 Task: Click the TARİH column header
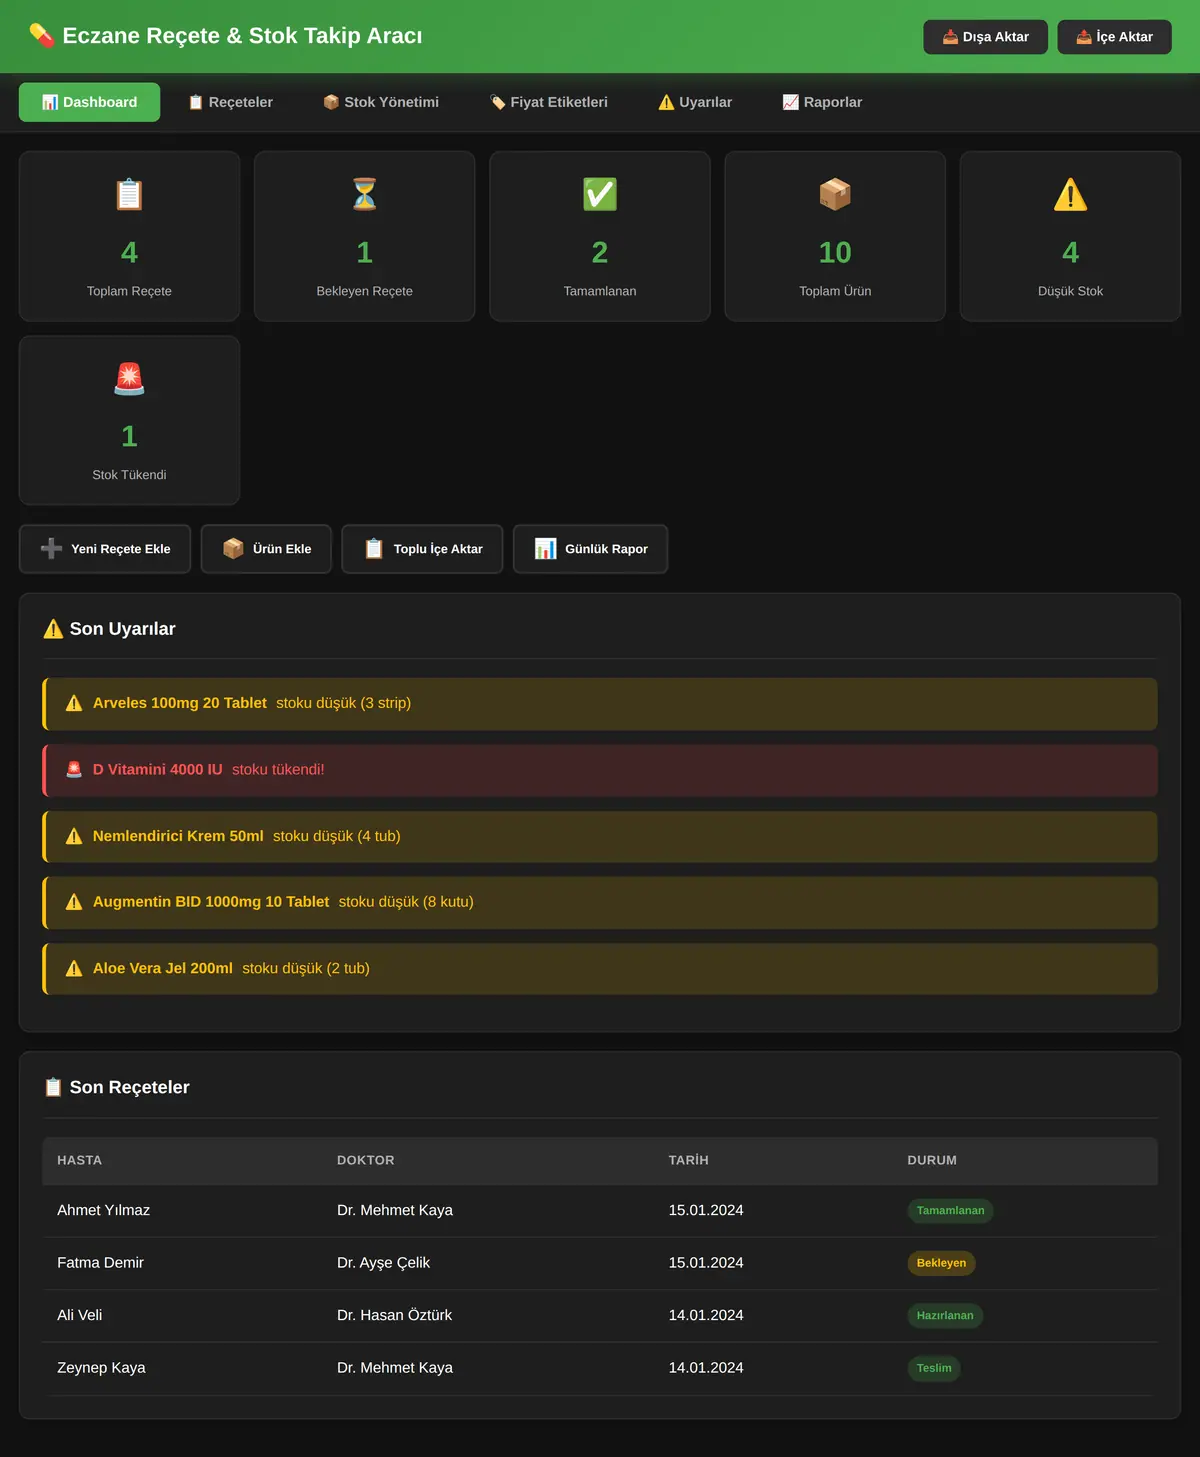tap(688, 1160)
